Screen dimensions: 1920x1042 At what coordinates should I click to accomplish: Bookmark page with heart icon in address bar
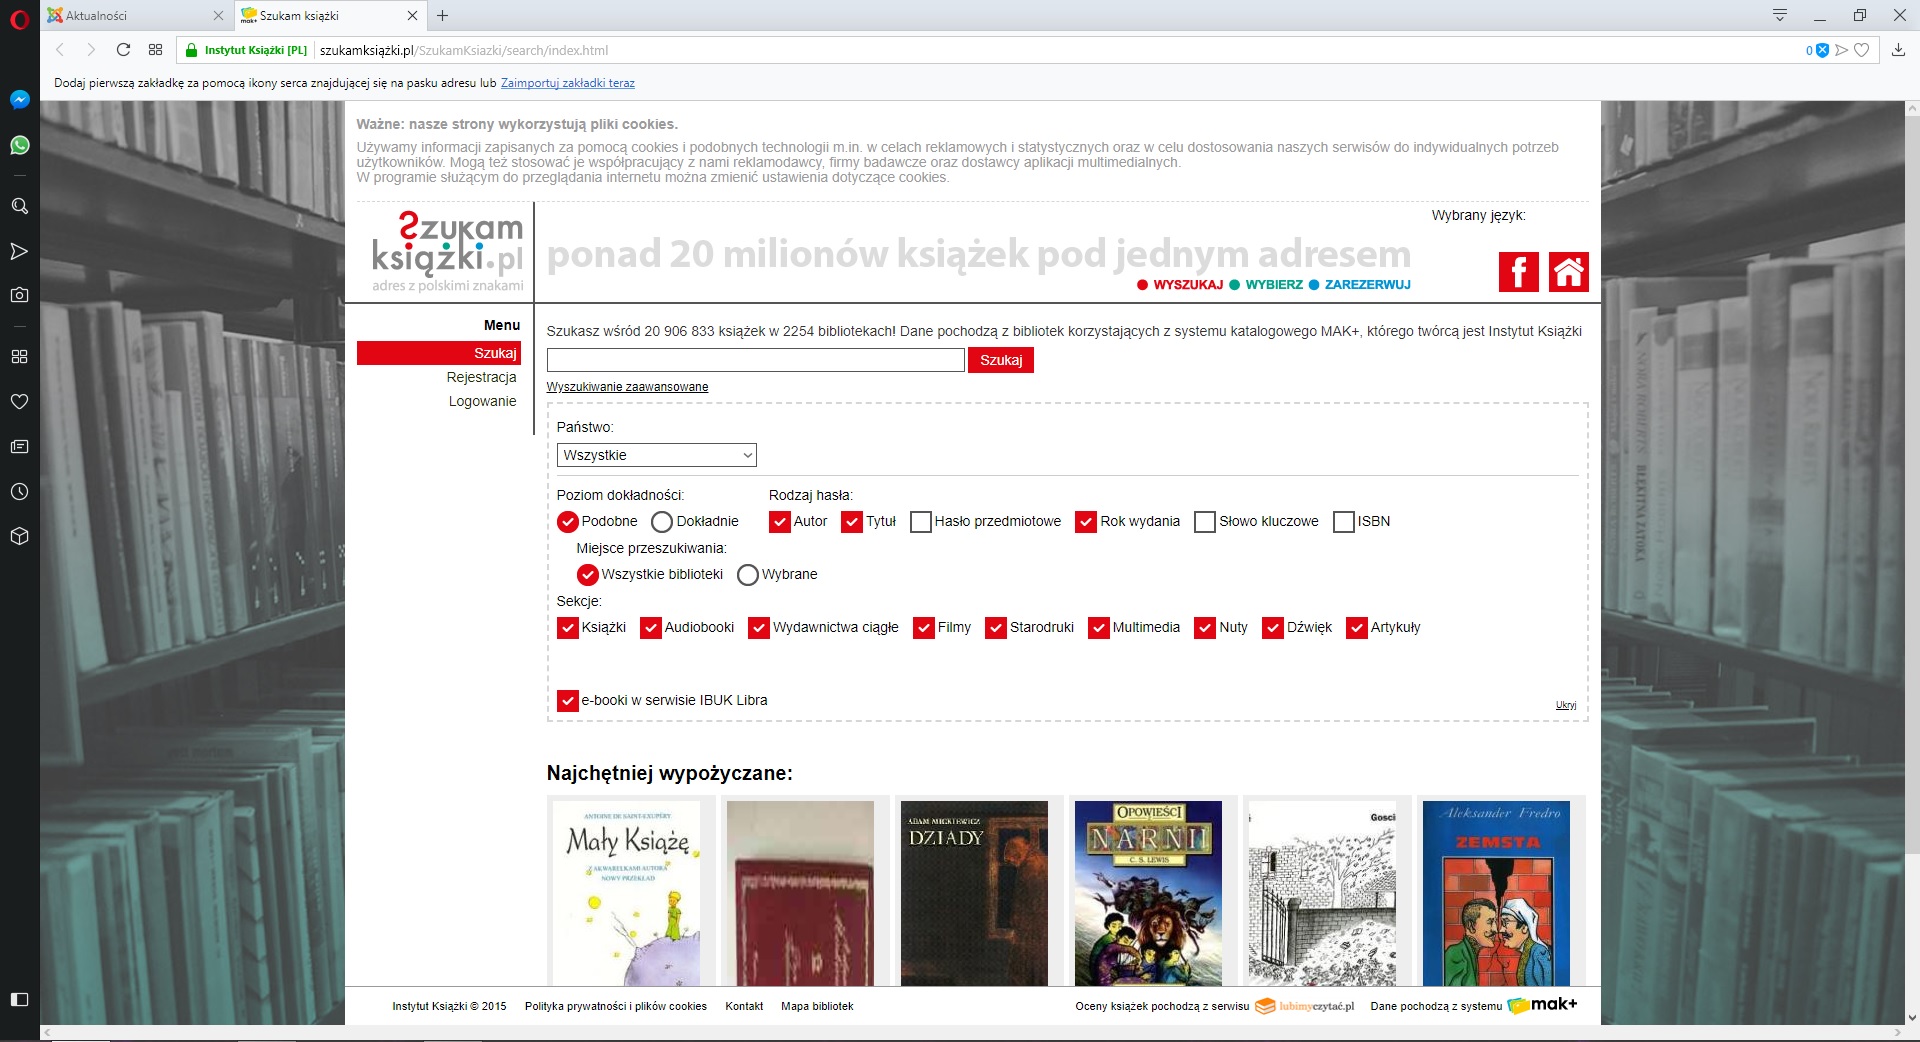coord(1861,50)
